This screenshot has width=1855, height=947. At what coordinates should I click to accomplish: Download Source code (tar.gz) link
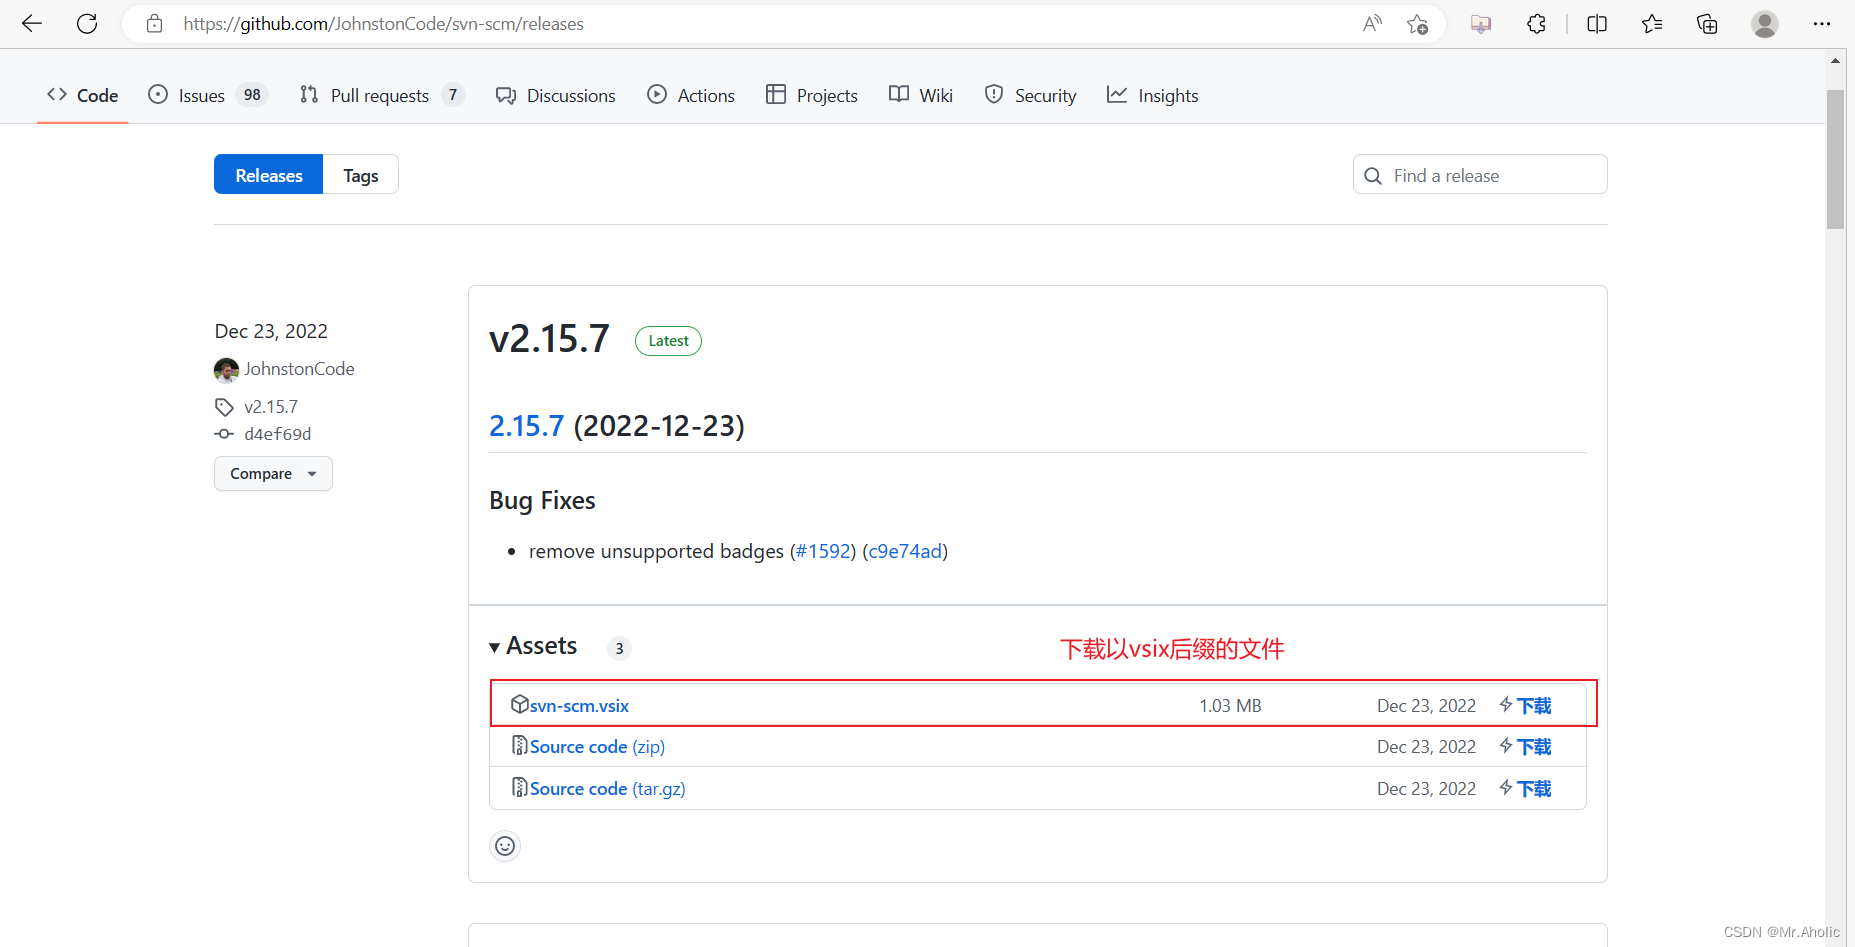[608, 789]
